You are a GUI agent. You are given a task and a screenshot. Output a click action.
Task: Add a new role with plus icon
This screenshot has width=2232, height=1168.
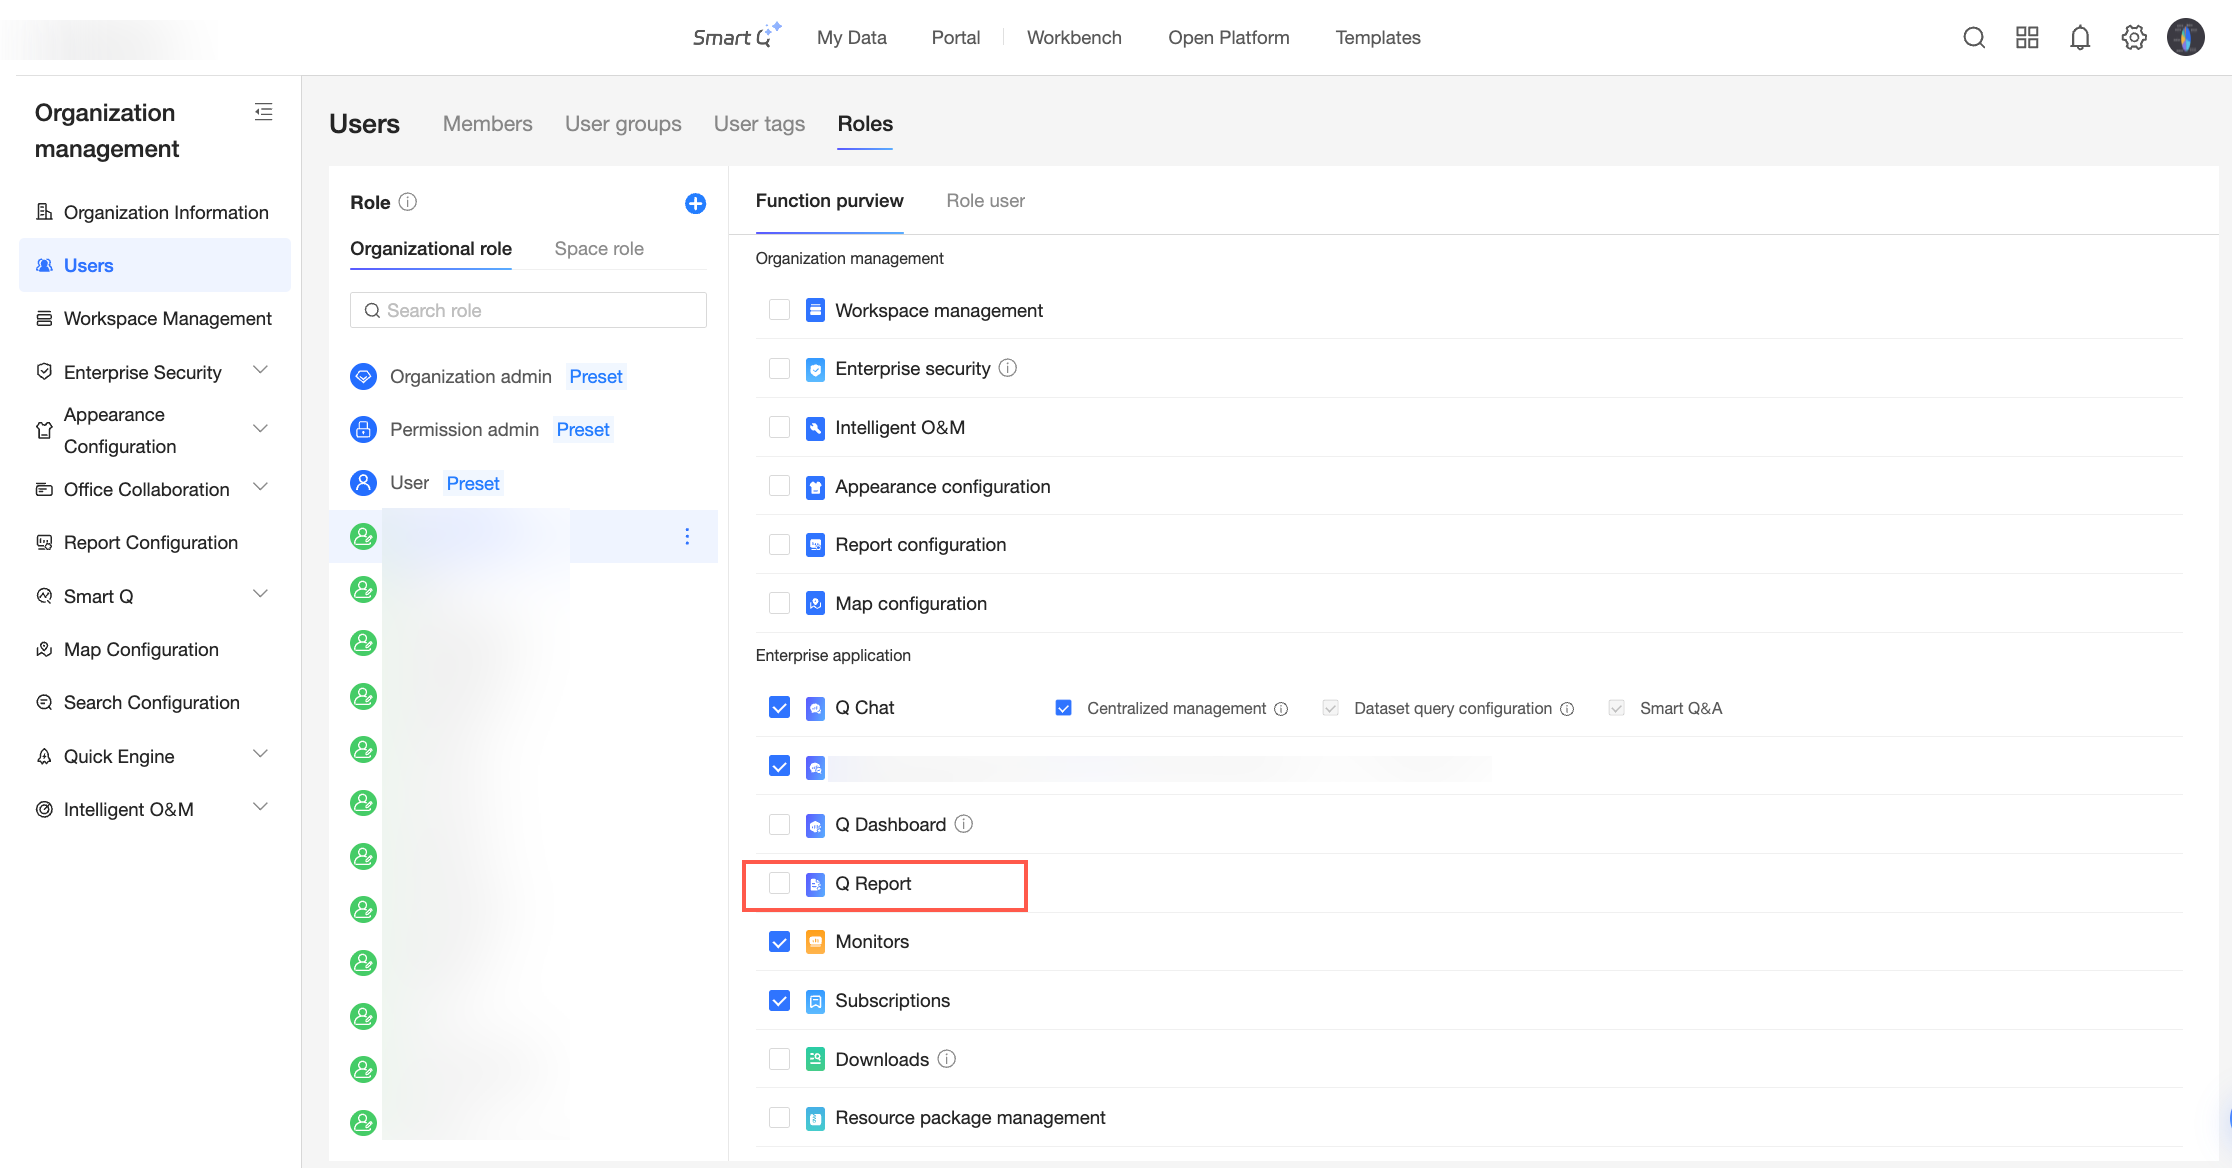coord(695,203)
